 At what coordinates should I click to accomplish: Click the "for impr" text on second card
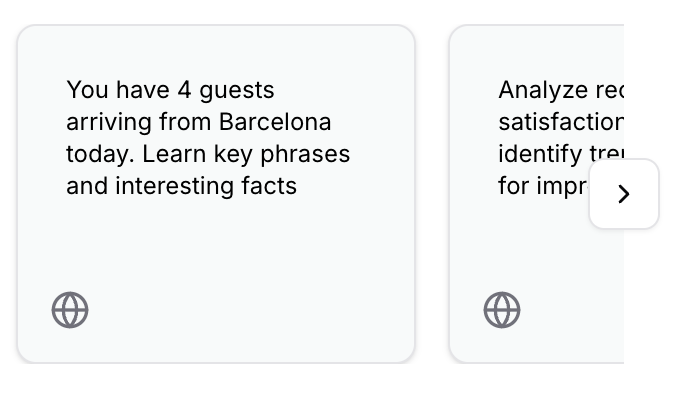[x=543, y=186]
